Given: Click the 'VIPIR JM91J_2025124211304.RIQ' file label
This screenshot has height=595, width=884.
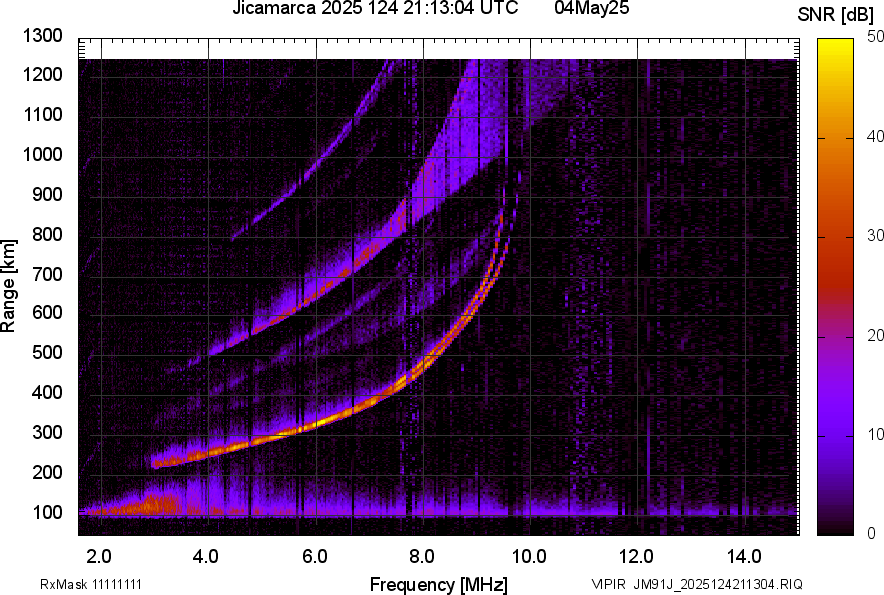Looking at the screenshot, I should pos(697,584).
